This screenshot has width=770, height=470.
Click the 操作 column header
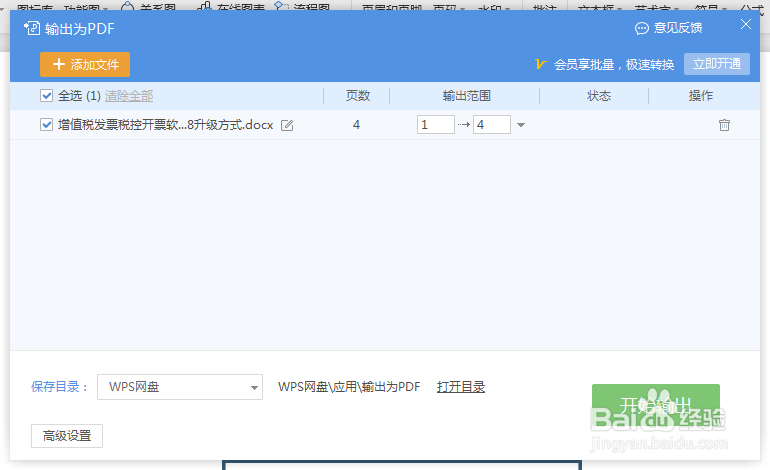point(700,96)
